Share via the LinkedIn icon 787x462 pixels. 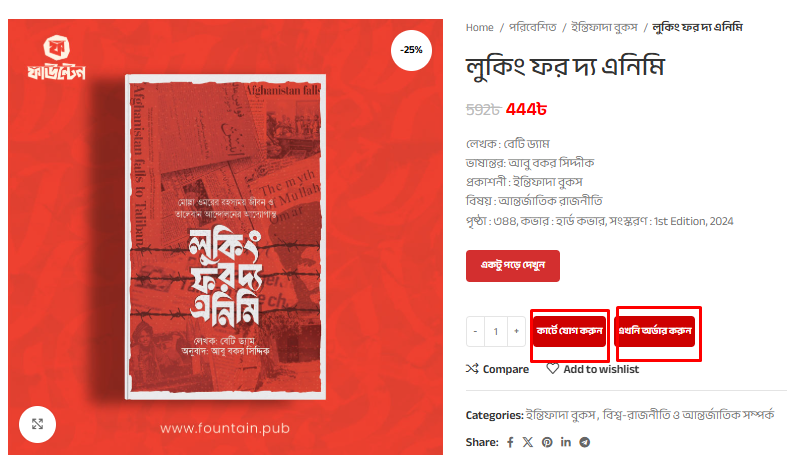[566, 442]
